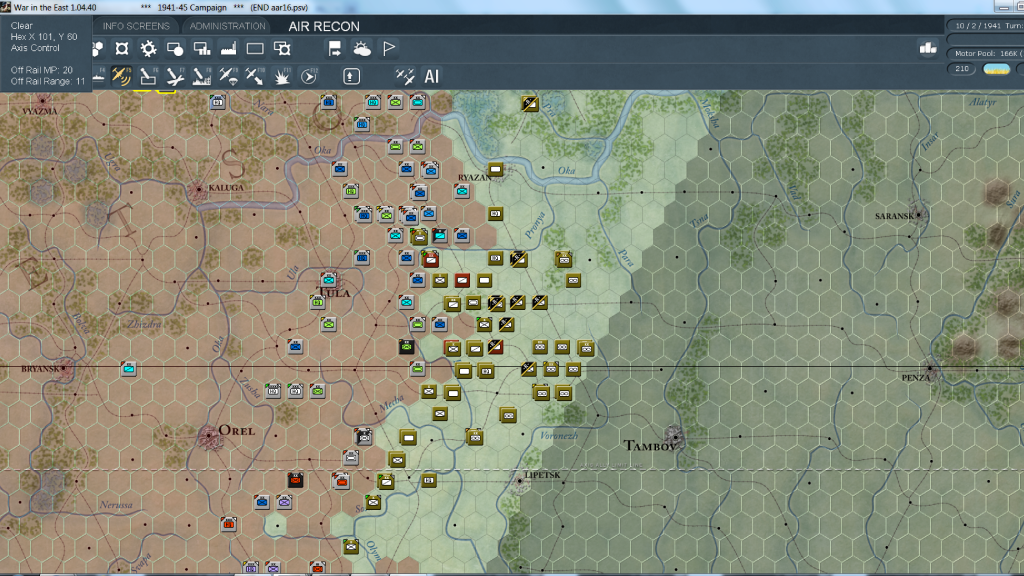Viewport: 1024px width, 576px height.
Task: Select the F6 bomb unit mode icon
Action: pos(148,75)
